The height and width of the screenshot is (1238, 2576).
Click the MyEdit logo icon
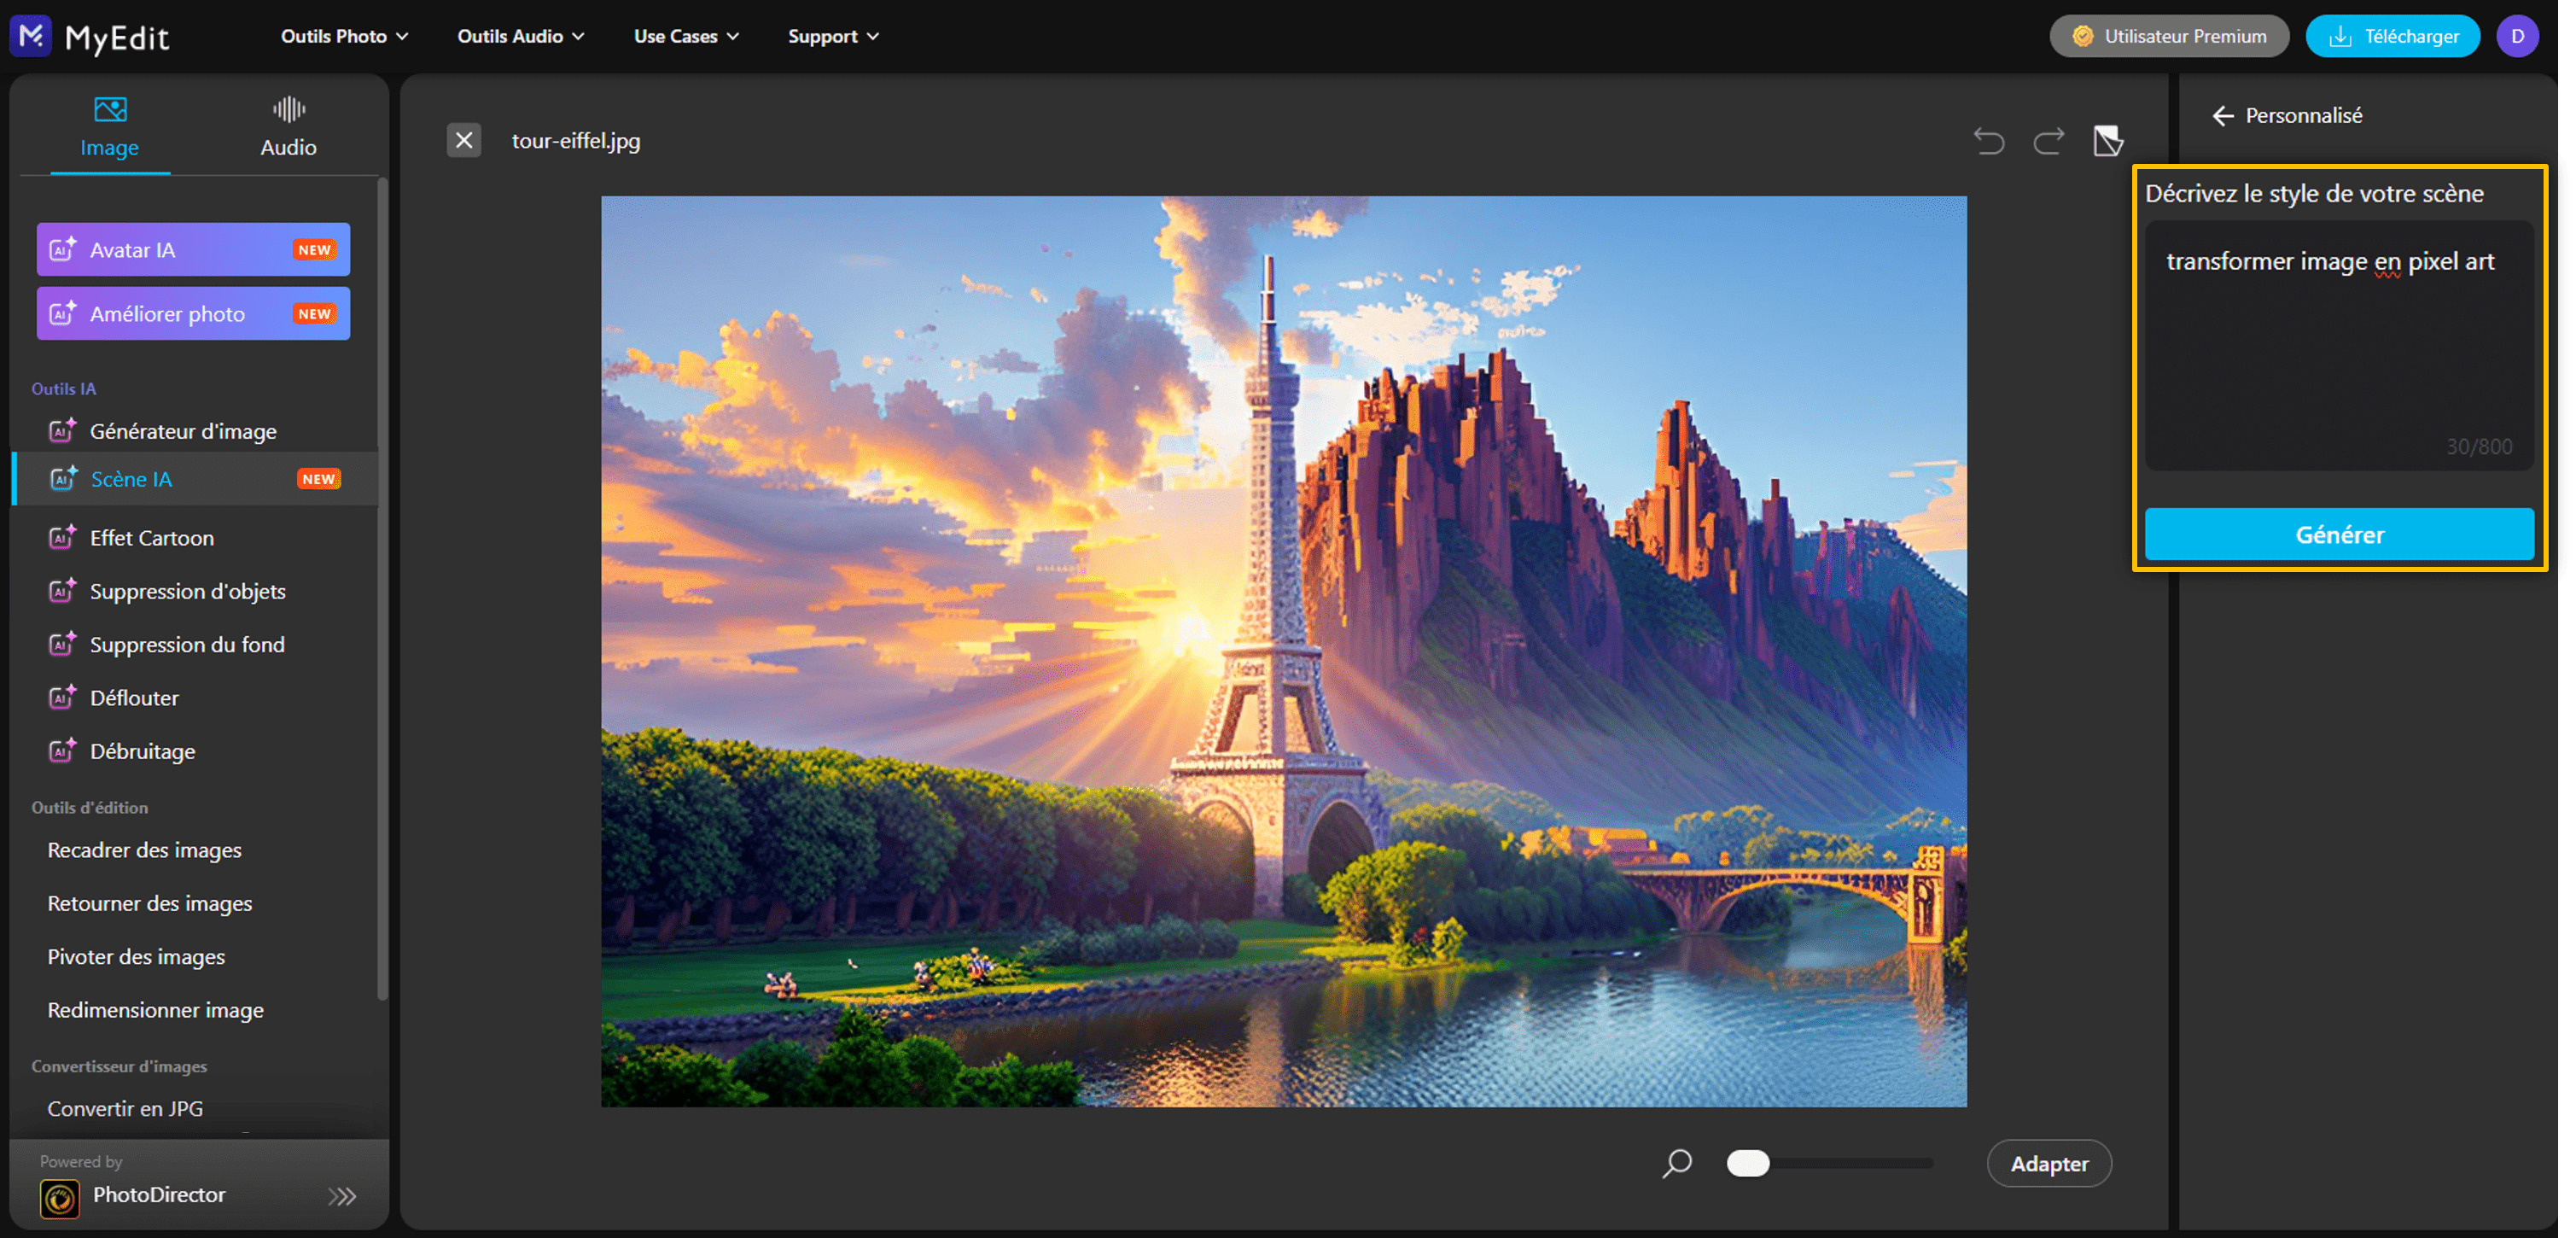coord(31,36)
